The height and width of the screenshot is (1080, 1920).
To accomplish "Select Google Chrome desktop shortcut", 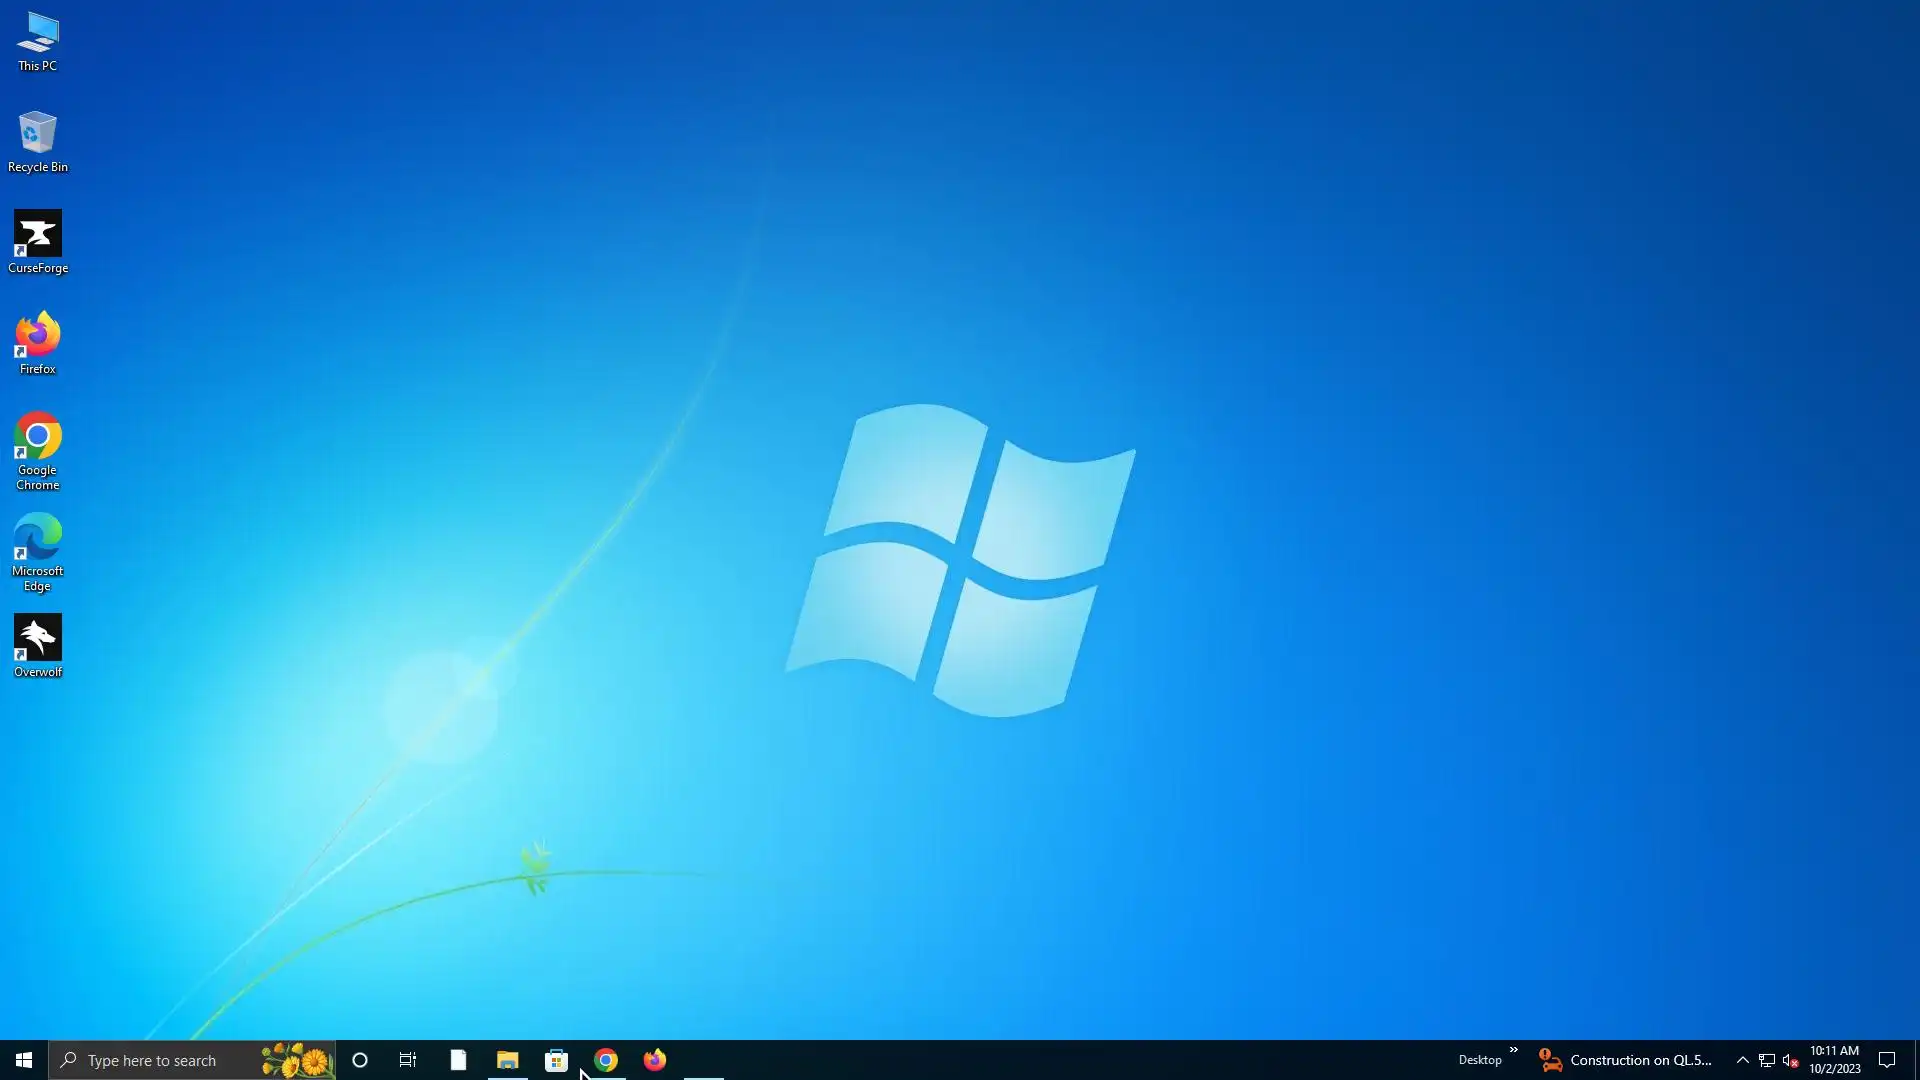I will [37, 448].
